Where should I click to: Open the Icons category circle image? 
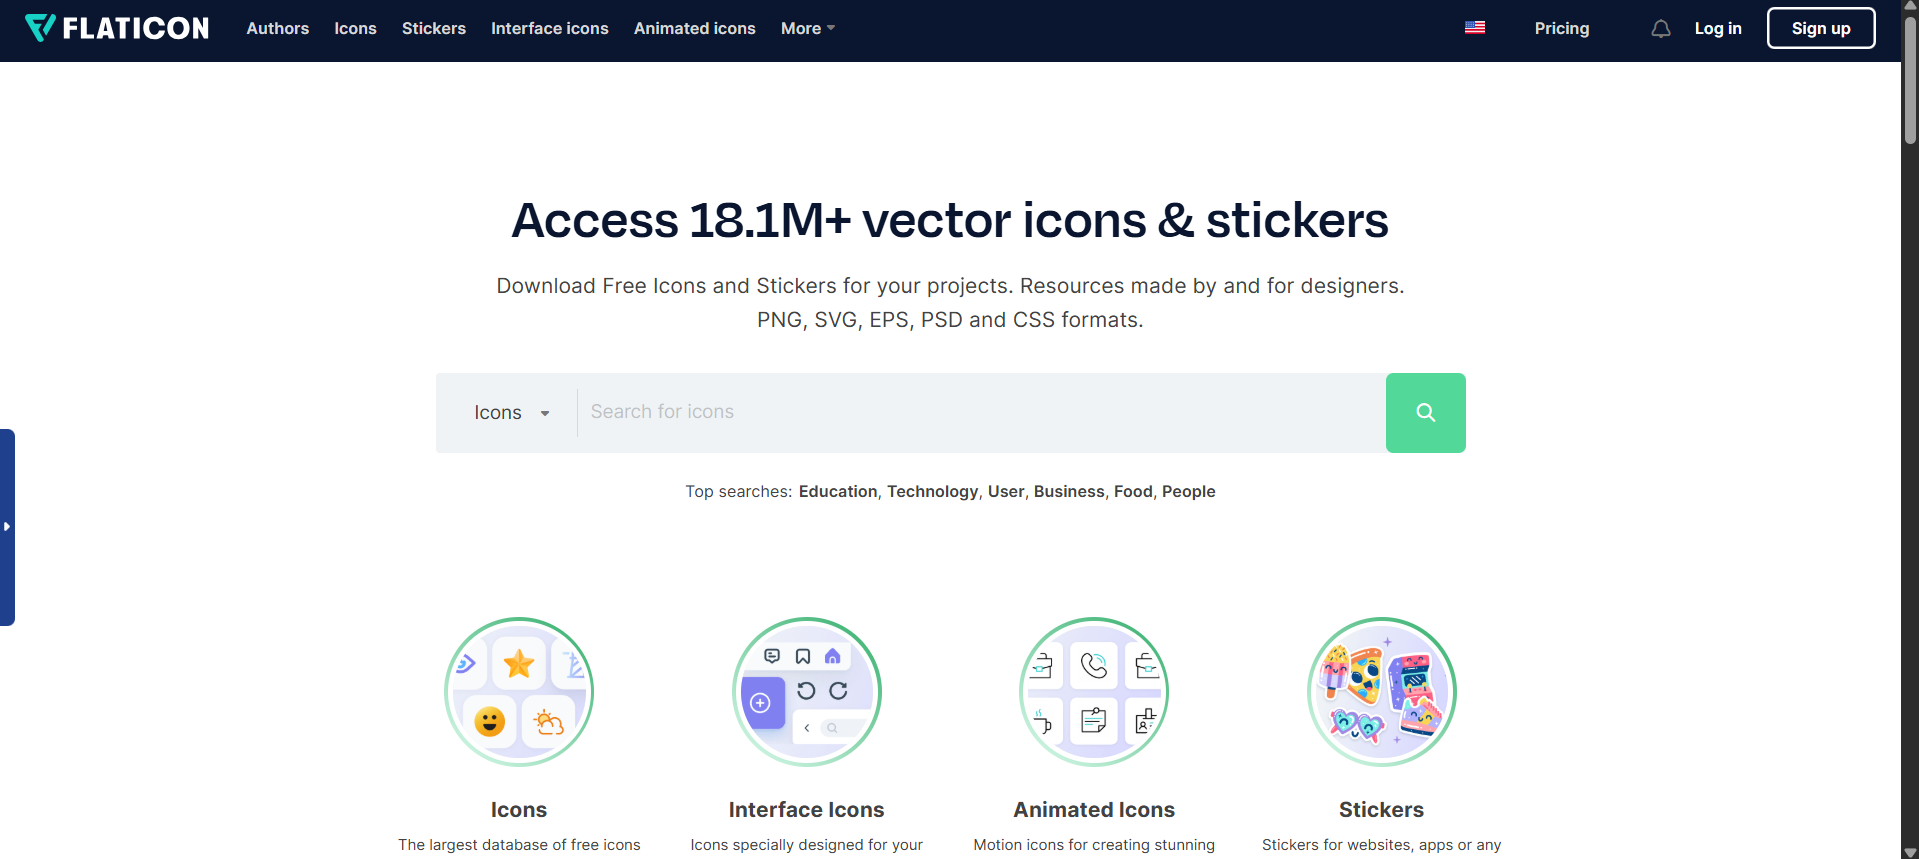519,692
